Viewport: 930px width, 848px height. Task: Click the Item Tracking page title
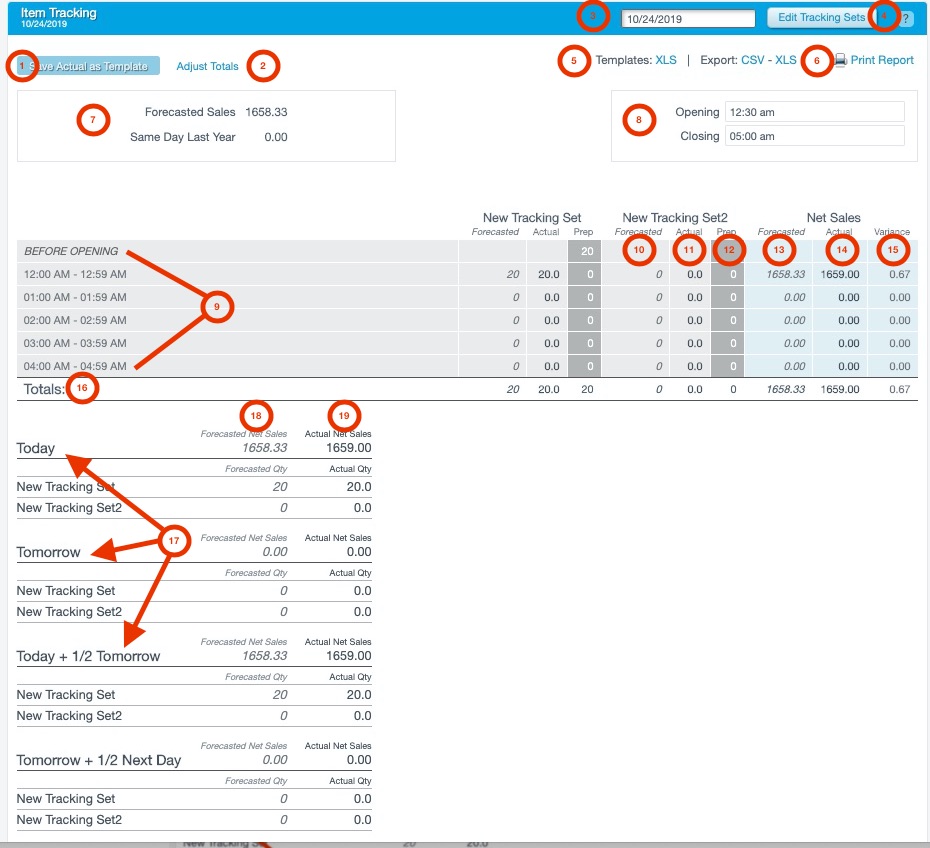(x=59, y=12)
